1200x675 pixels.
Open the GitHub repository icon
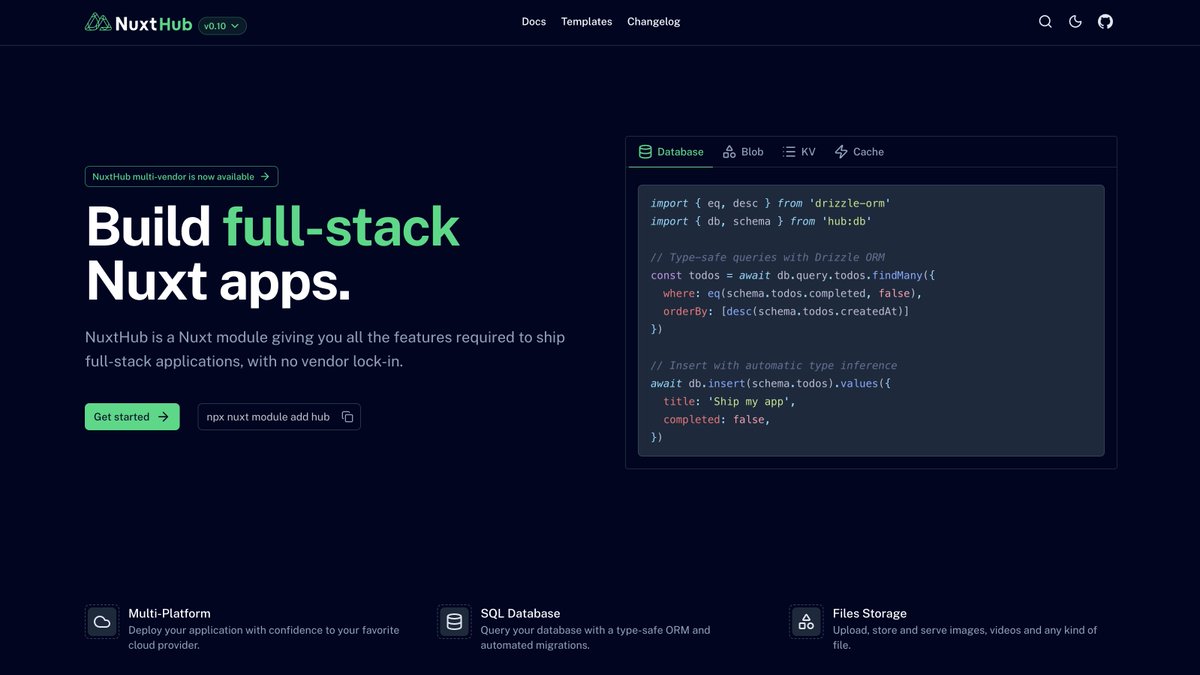coord(1105,22)
